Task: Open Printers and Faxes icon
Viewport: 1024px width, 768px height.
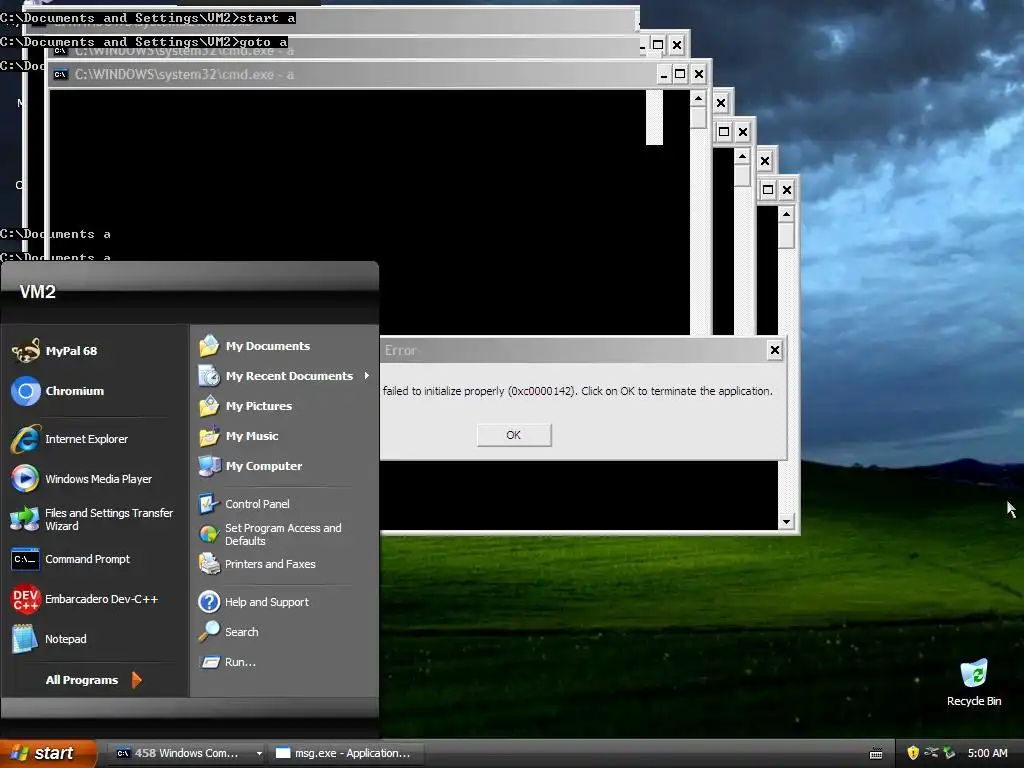Action: (210, 564)
